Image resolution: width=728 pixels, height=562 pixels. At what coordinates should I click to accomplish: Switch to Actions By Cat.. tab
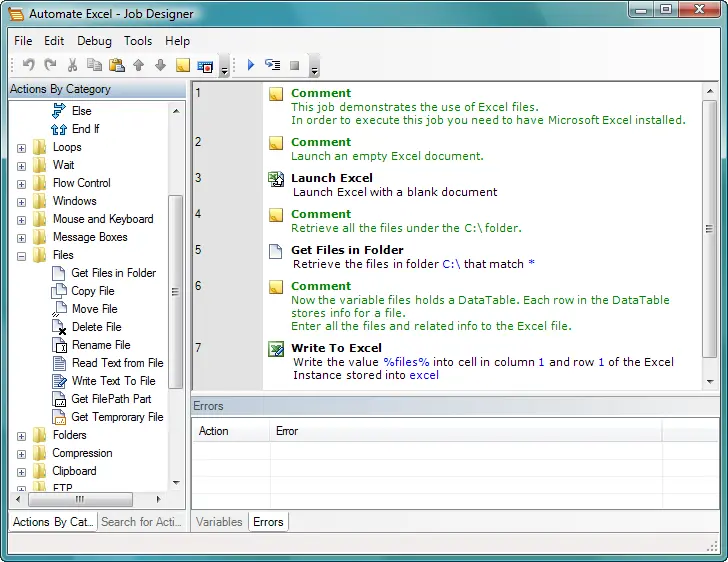(53, 522)
